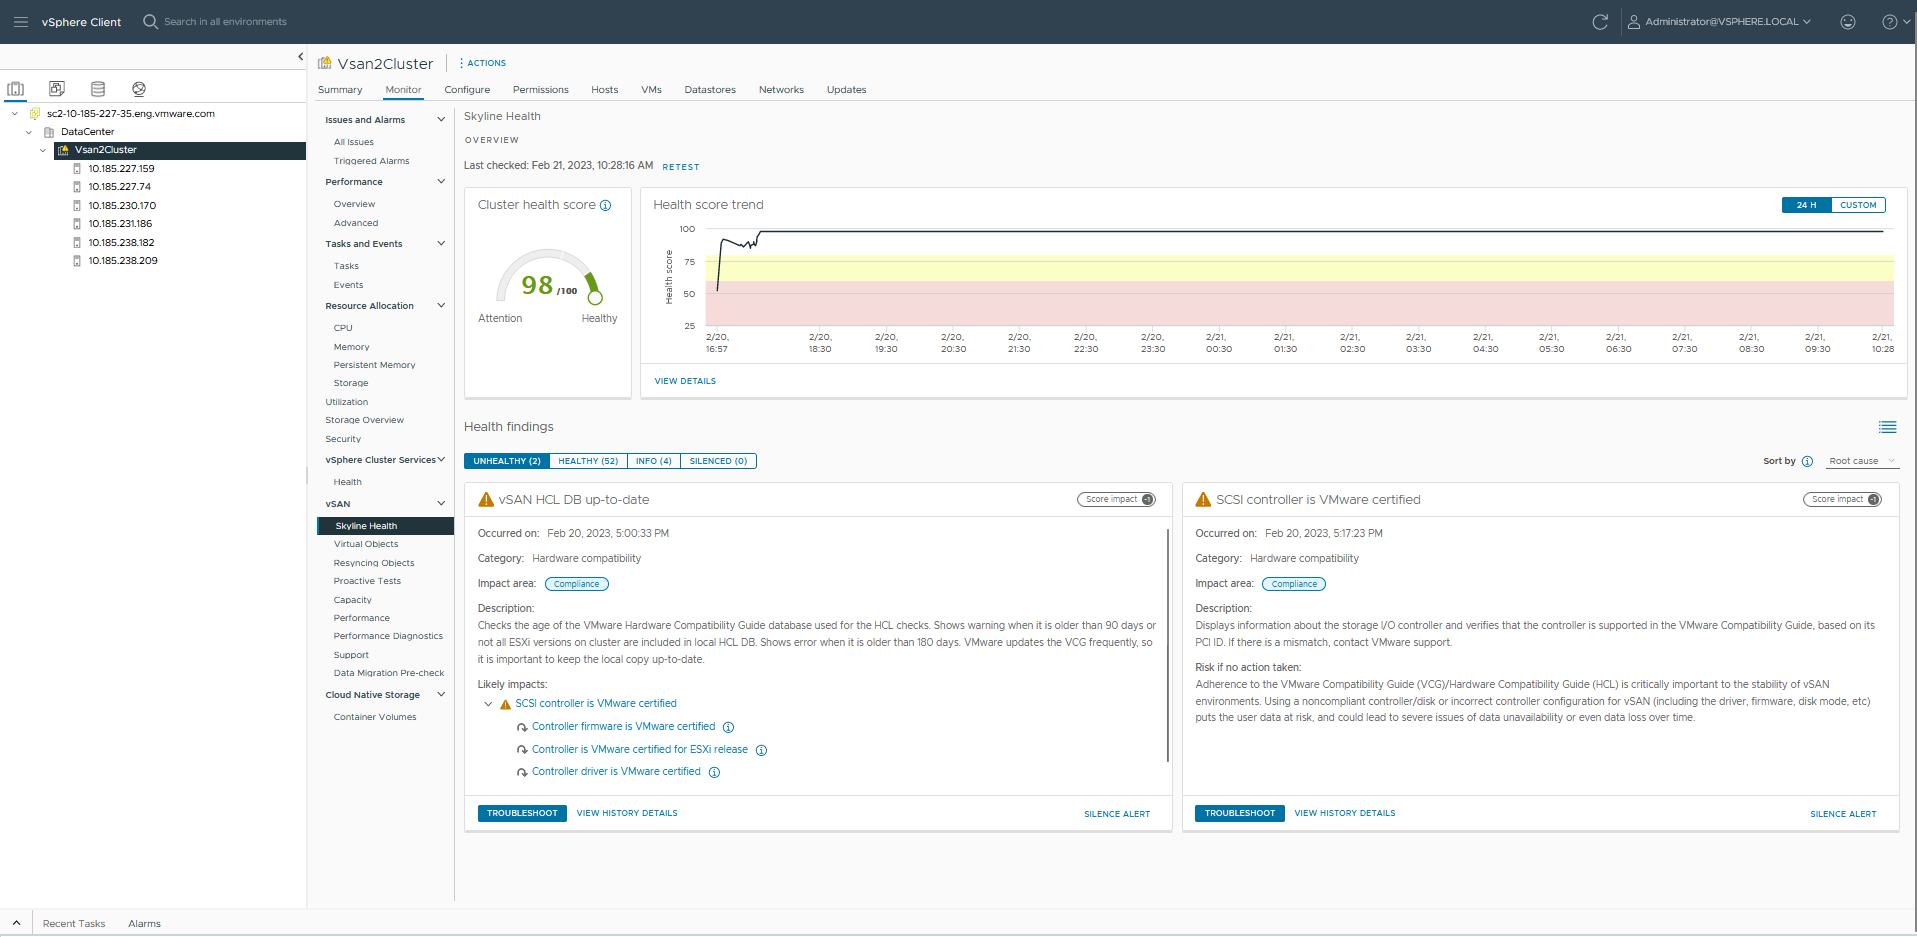This screenshot has width=1917, height=937.
Task: Collapse the Resource Allocation section
Action: coord(441,306)
